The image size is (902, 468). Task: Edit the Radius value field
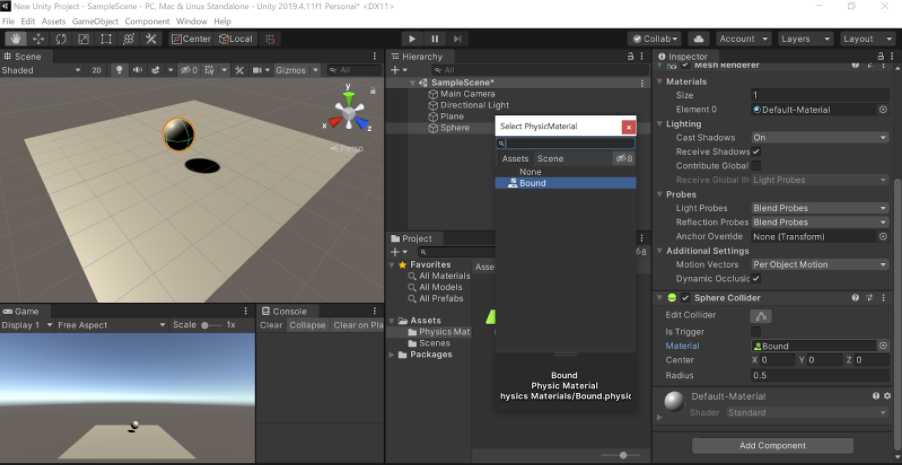pyautogui.click(x=820, y=375)
